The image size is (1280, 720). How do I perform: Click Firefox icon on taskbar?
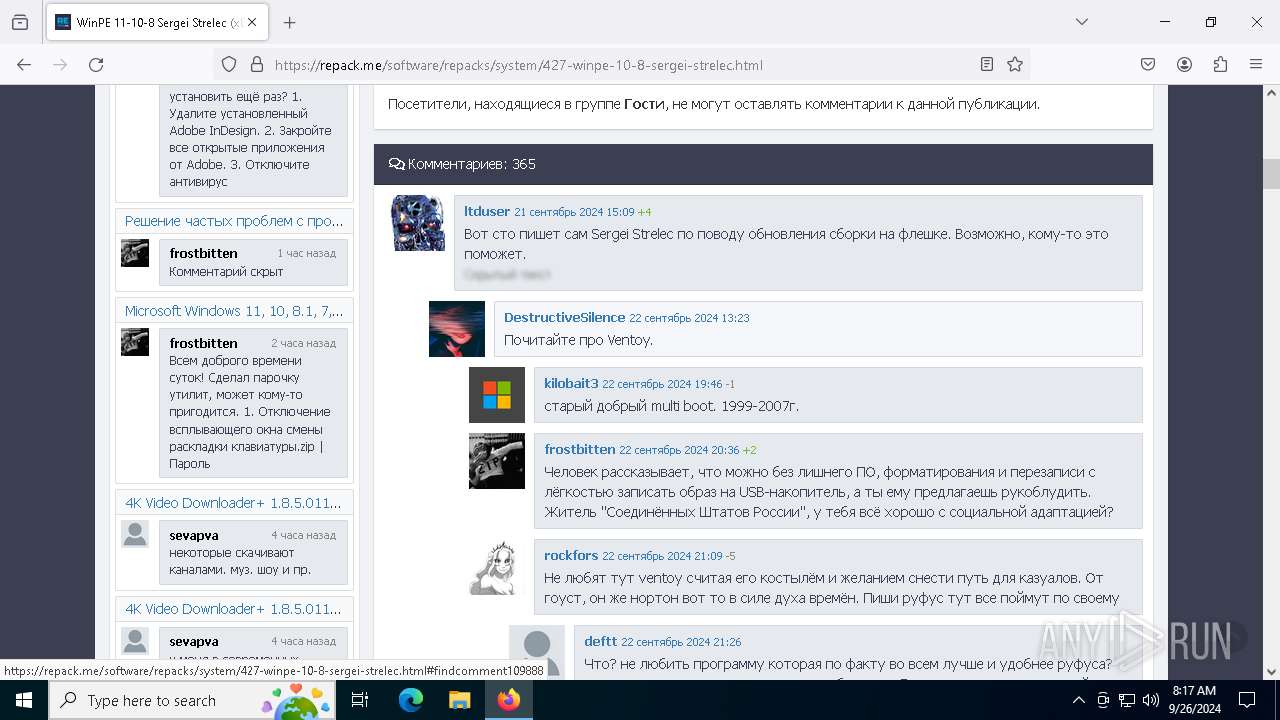508,700
